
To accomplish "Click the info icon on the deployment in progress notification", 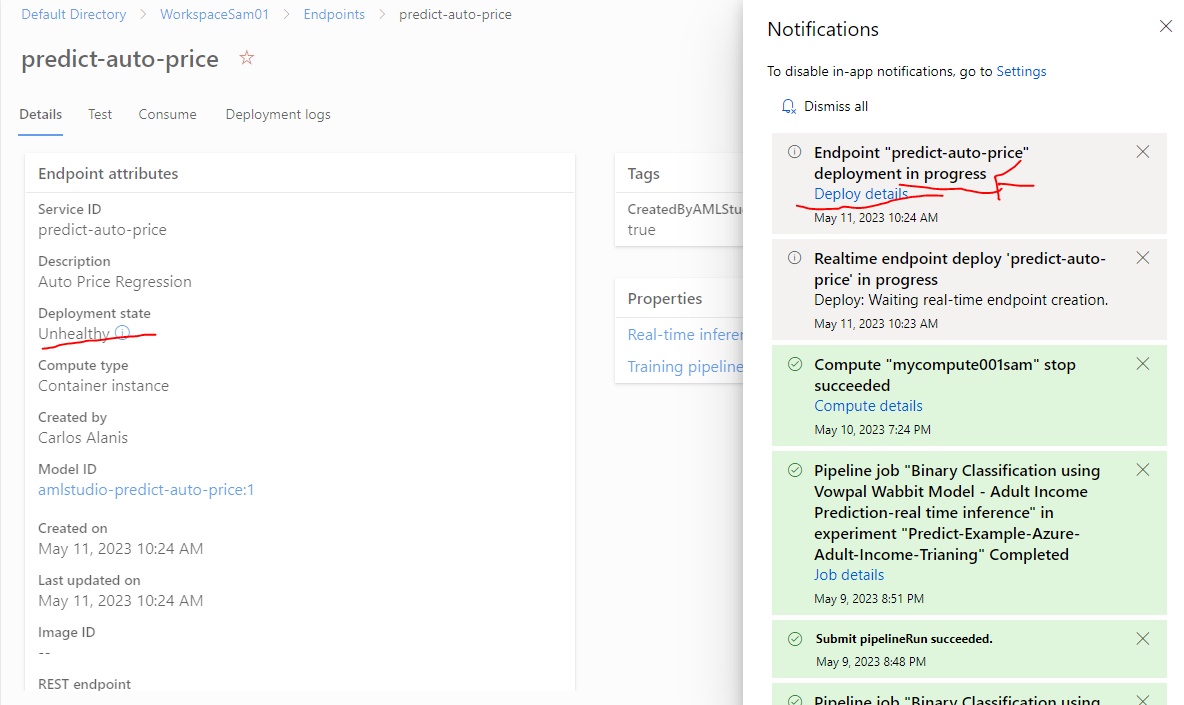I will (x=794, y=151).
